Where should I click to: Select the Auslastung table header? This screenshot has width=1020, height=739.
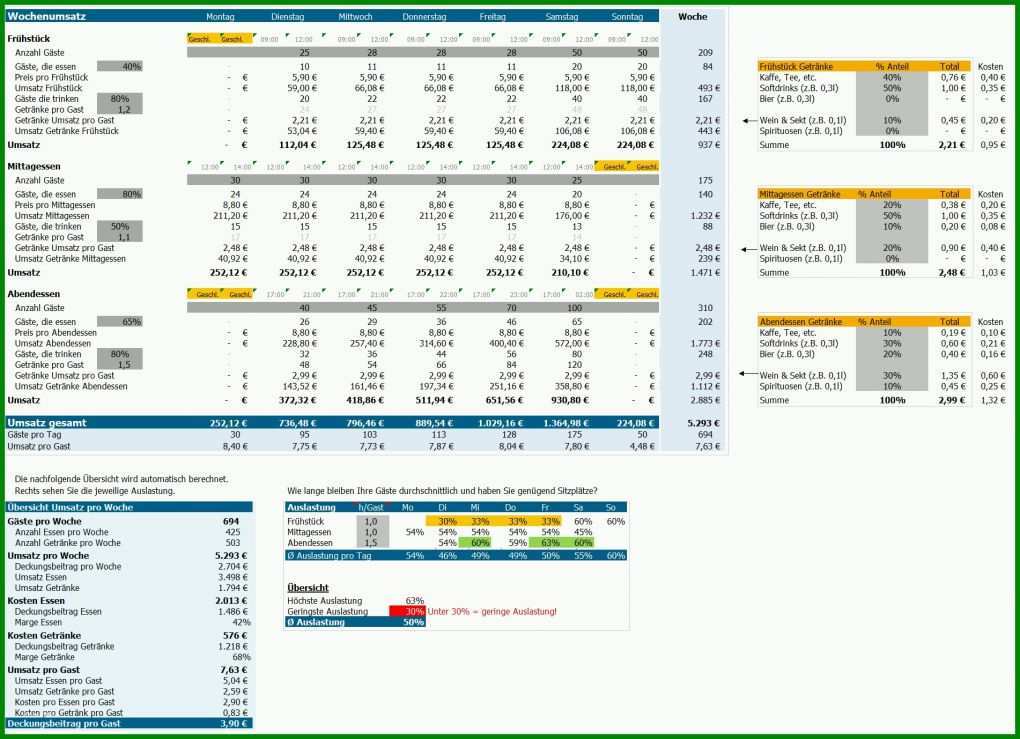tap(311, 507)
